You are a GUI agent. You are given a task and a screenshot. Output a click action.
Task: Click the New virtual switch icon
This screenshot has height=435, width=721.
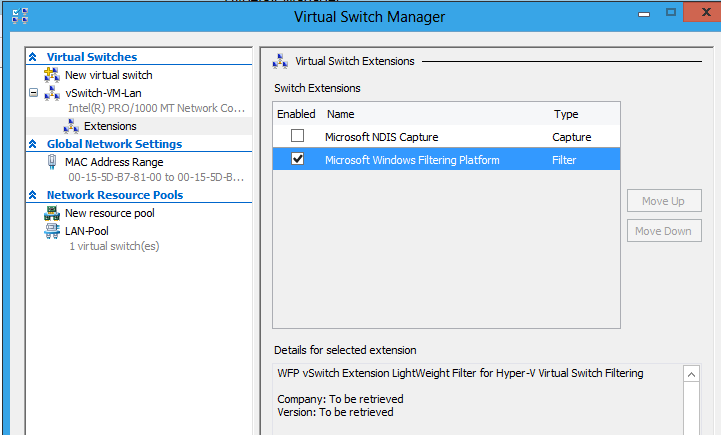(x=52, y=74)
